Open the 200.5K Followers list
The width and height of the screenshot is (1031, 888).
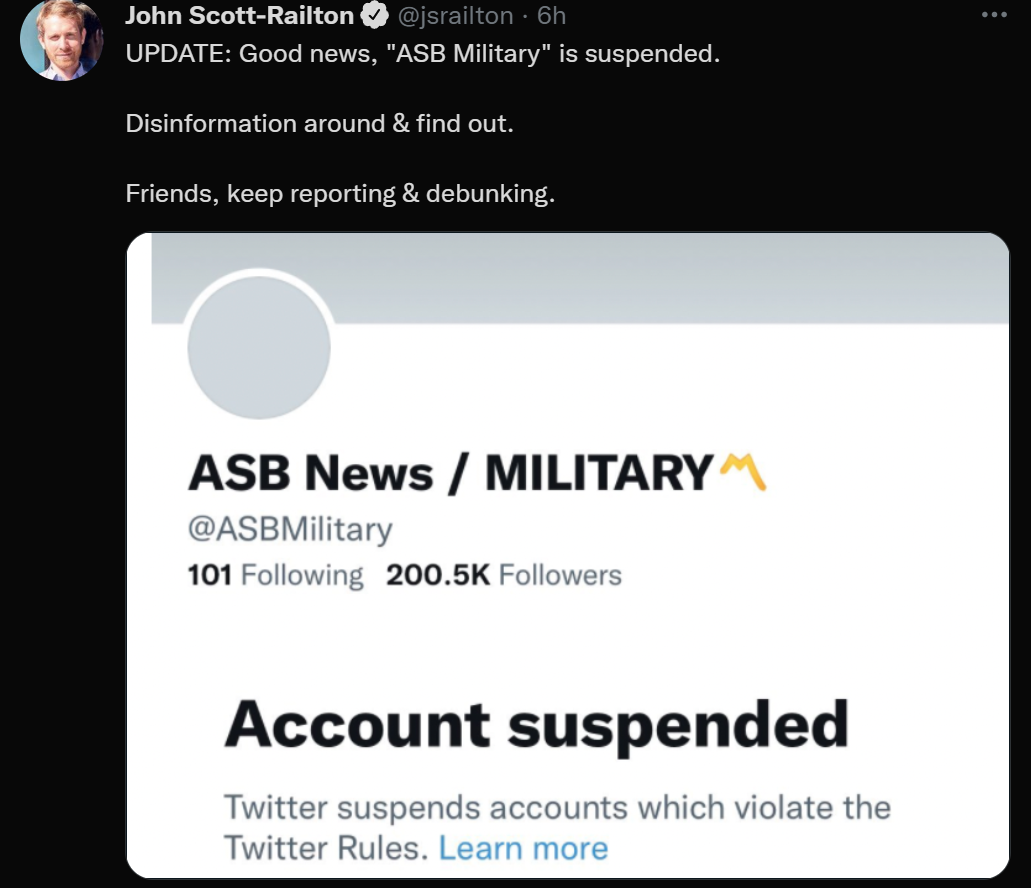tap(504, 575)
